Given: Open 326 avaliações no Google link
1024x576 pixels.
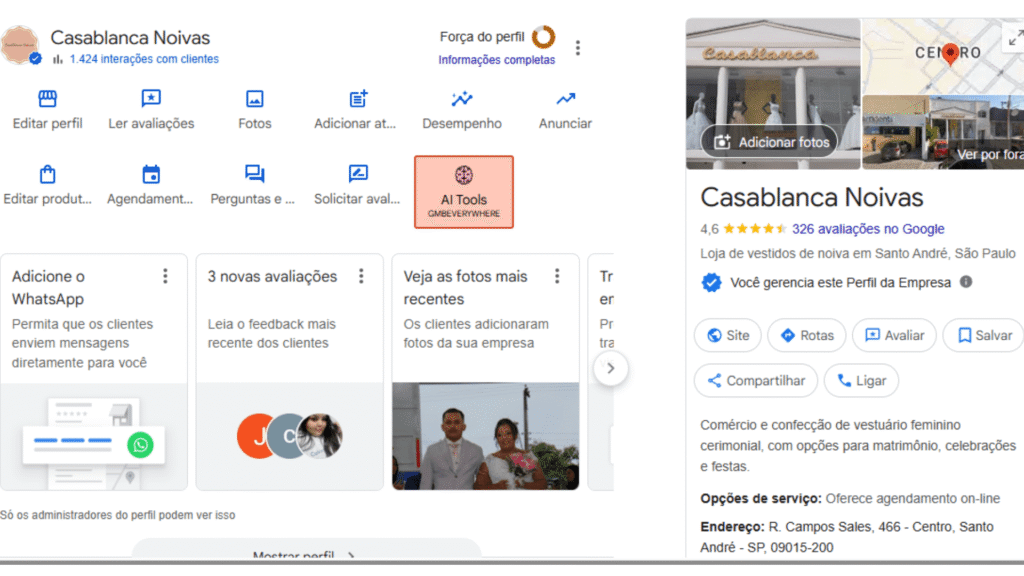Looking at the screenshot, I should tap(868, 229).
